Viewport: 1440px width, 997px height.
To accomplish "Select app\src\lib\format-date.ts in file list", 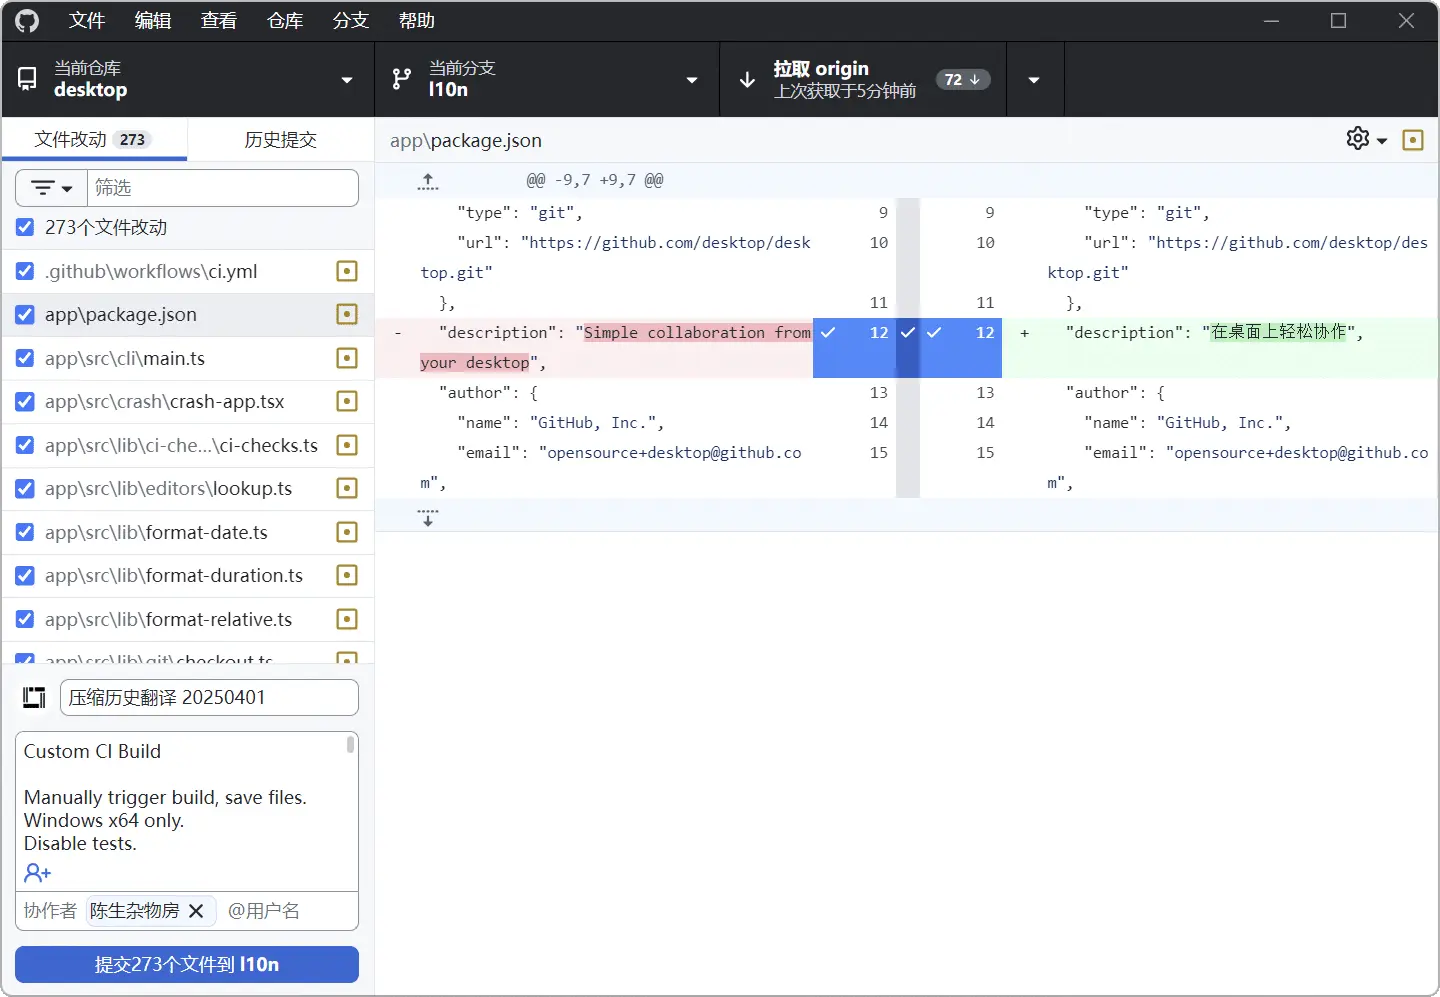I will point(188,532).
